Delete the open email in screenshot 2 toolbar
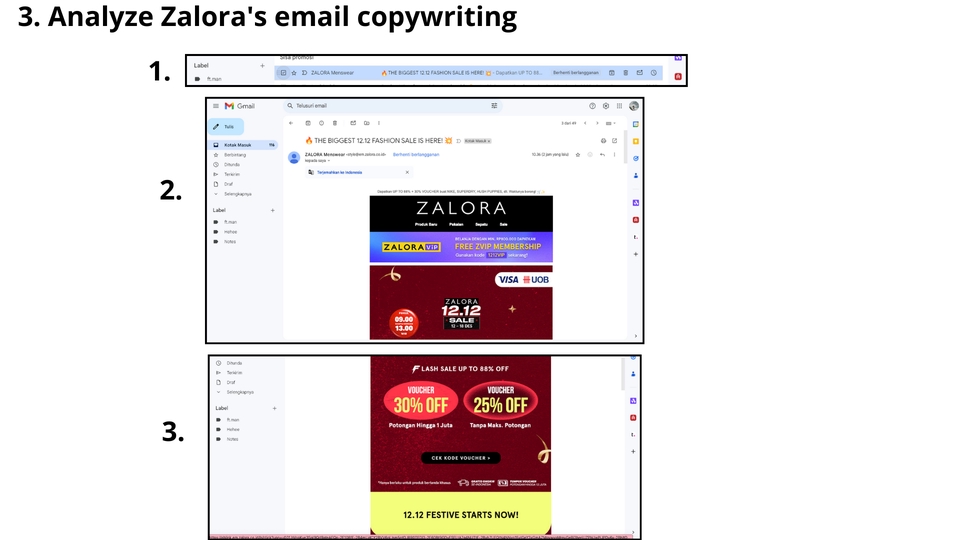960x540 pixels. [x=335, y=123]
